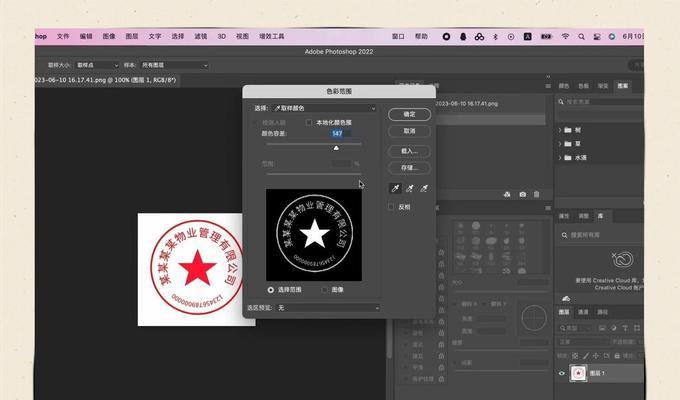Open the History panel menu icon
This screenshot has height=400, width=680.
(548, 86)
